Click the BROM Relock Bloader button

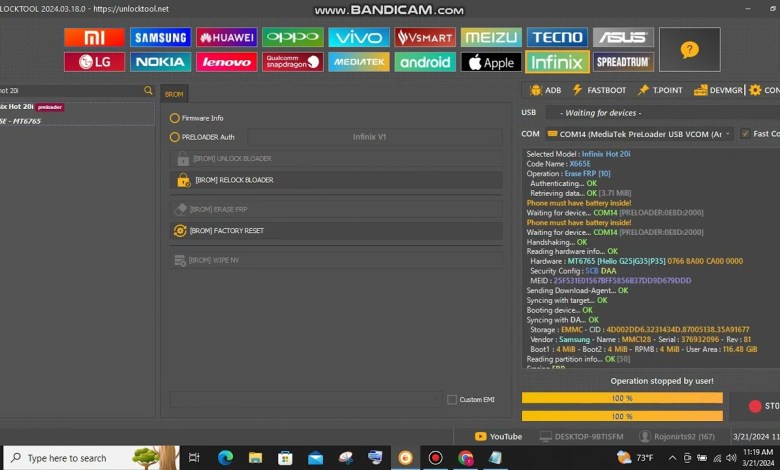[x=336, y=180]
